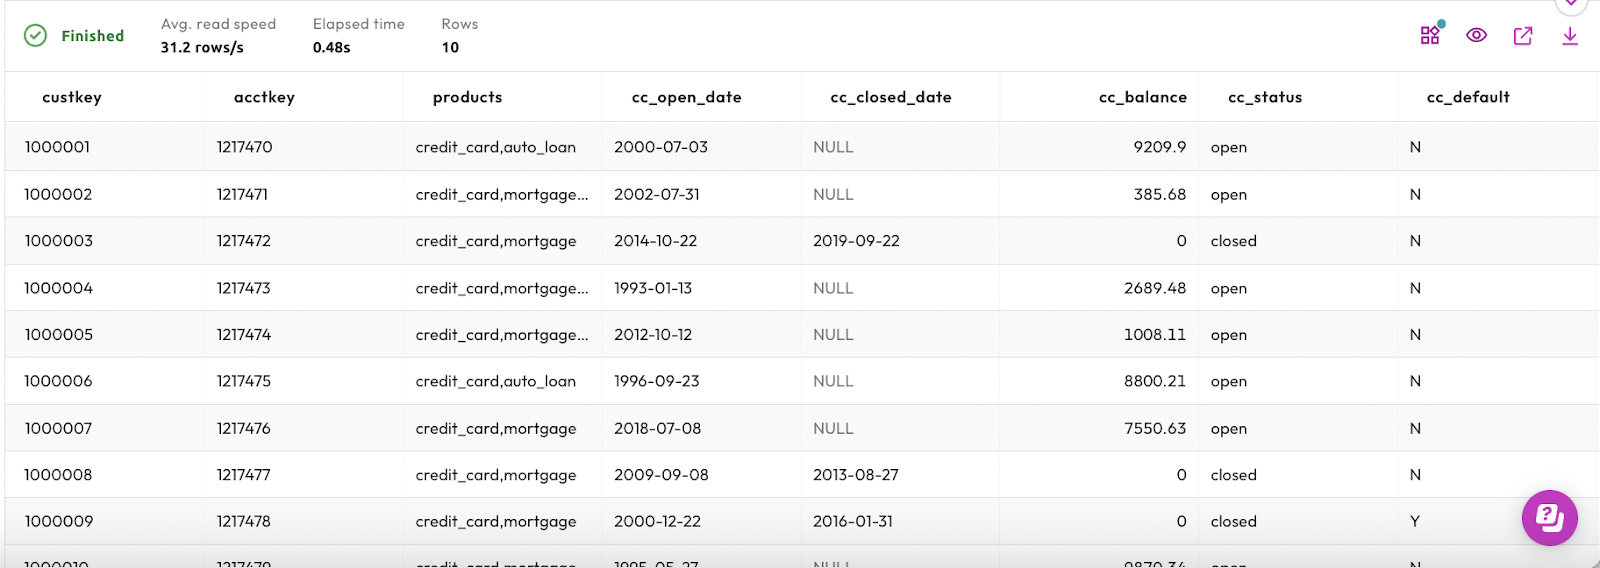The height and width of the screenshot is (568, 1600).
Task: Click the download results arrow icon
Action: pos(1569,36)
